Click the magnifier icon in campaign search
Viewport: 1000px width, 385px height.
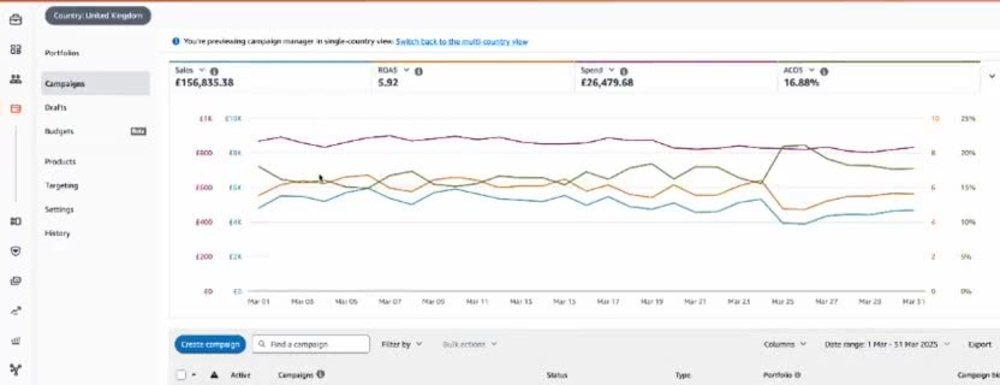click(262, 344)
